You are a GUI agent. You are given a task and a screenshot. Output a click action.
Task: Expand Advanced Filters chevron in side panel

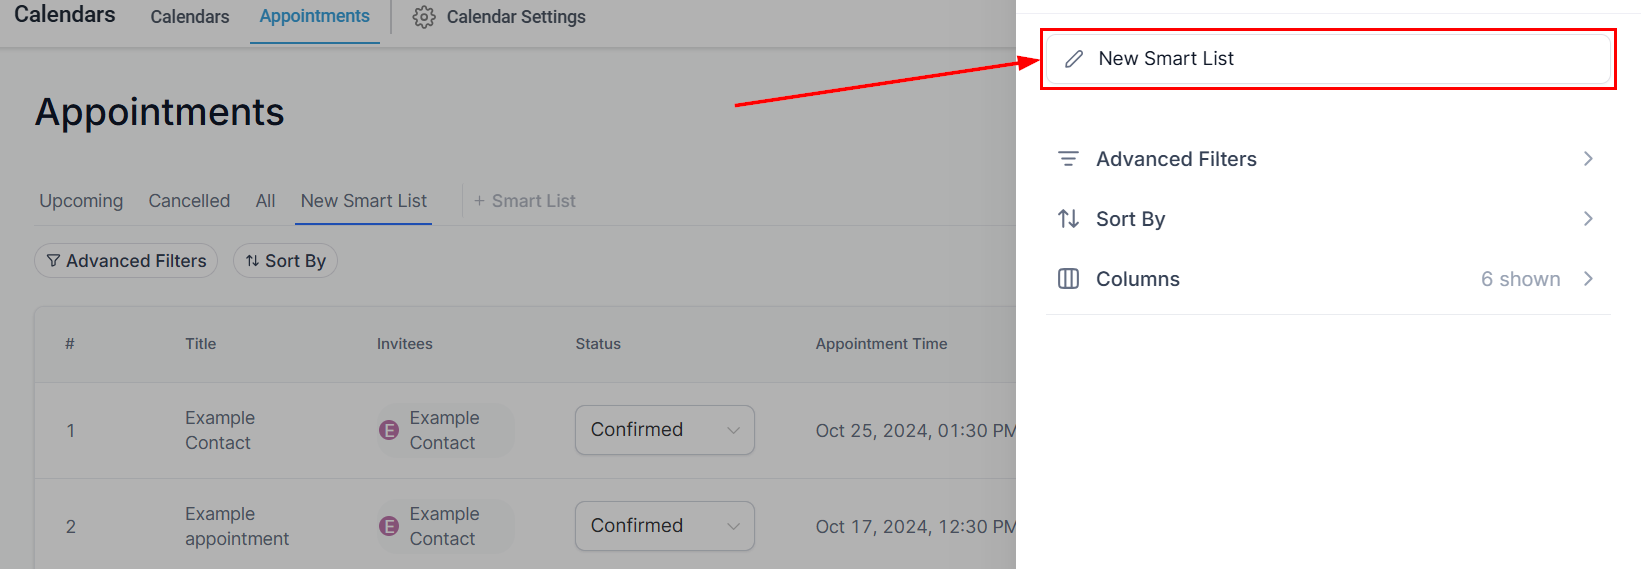[x=1588, y=159]
